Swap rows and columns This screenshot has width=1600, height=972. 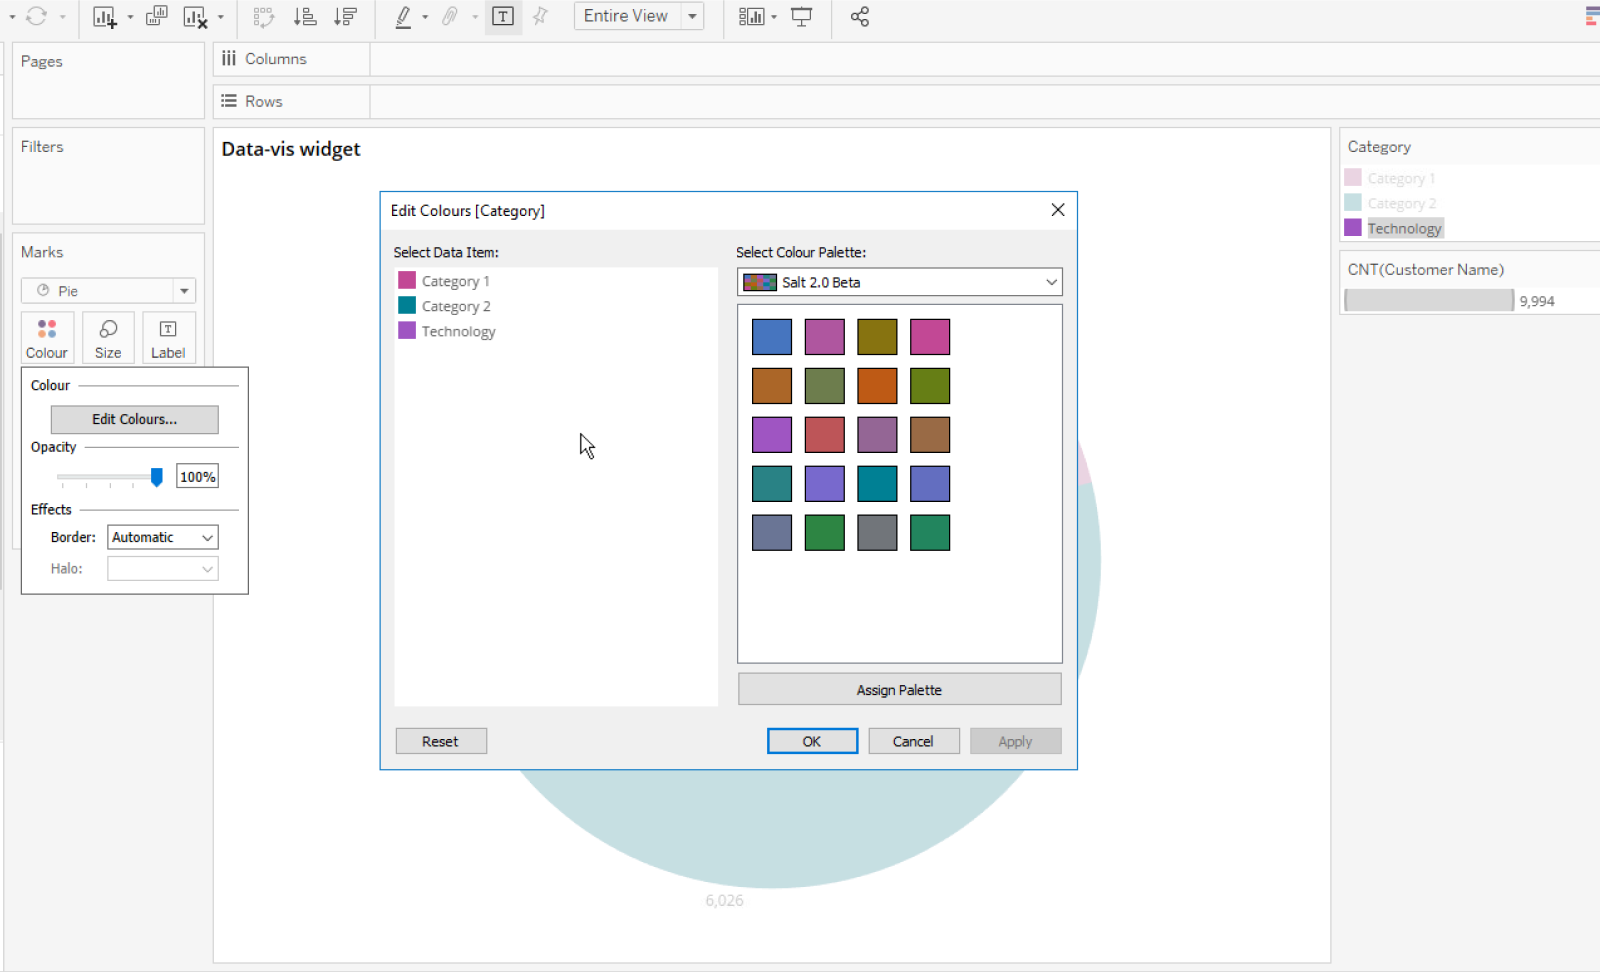263,16
